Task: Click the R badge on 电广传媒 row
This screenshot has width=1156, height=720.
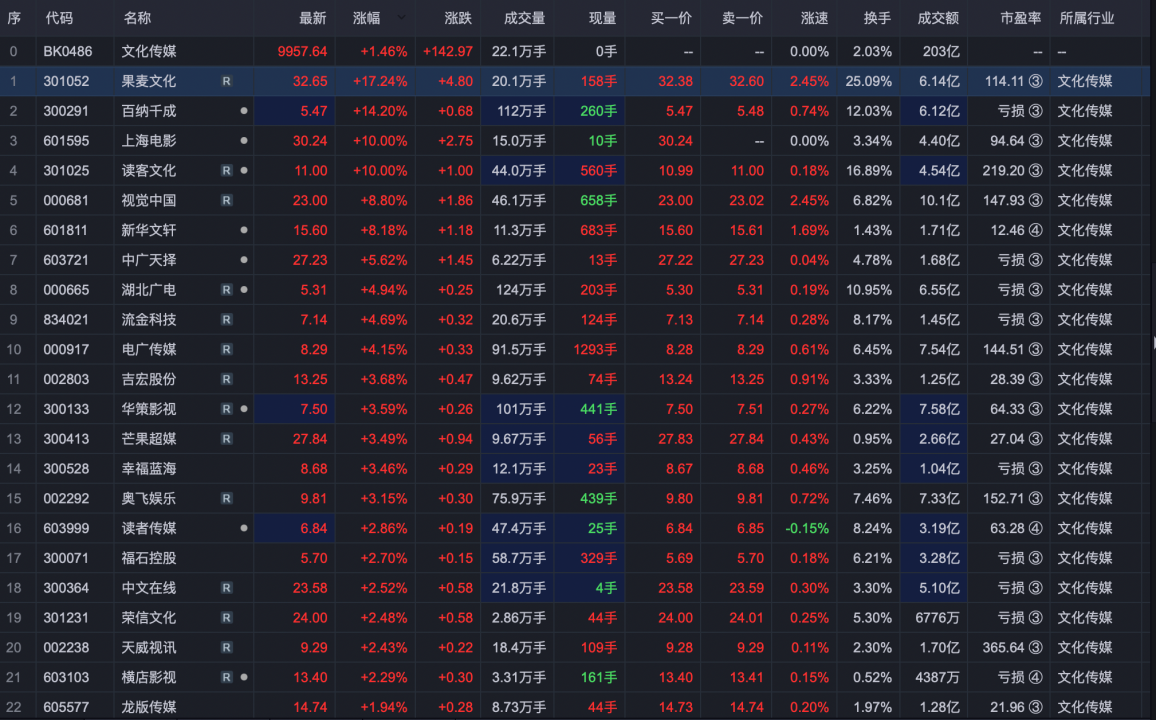Action: (227, 349)
